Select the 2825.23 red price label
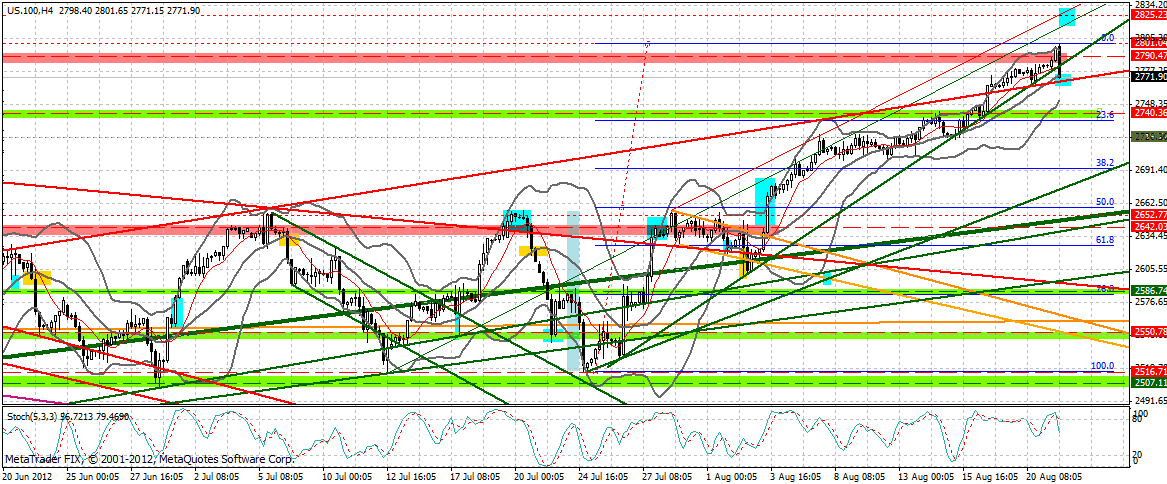The width and height of the screenshot is (1167, 484). tap(1149, 15)
